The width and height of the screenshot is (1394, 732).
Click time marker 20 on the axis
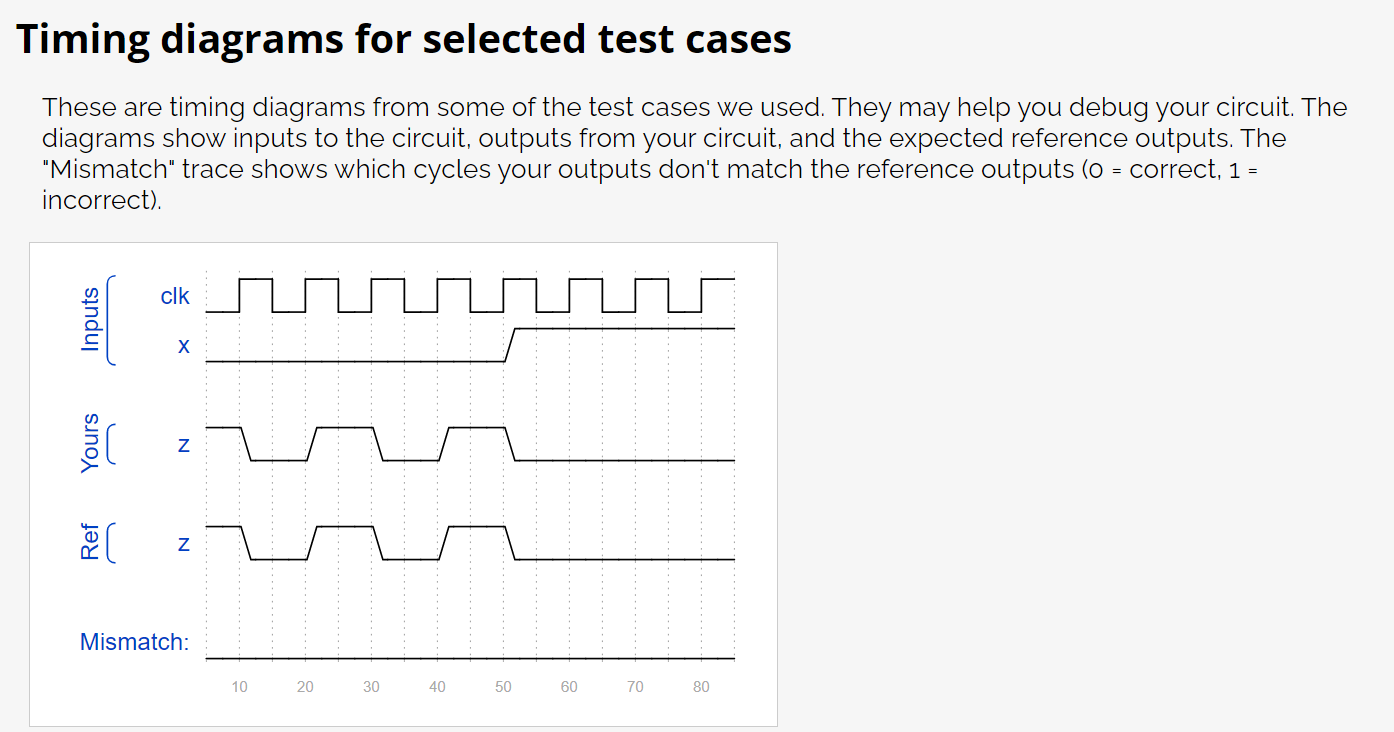(305, 687)
